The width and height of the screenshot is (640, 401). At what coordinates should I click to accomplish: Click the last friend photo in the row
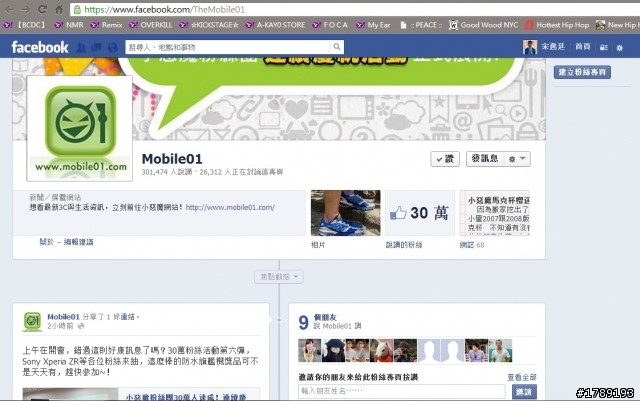pos(500,350)
